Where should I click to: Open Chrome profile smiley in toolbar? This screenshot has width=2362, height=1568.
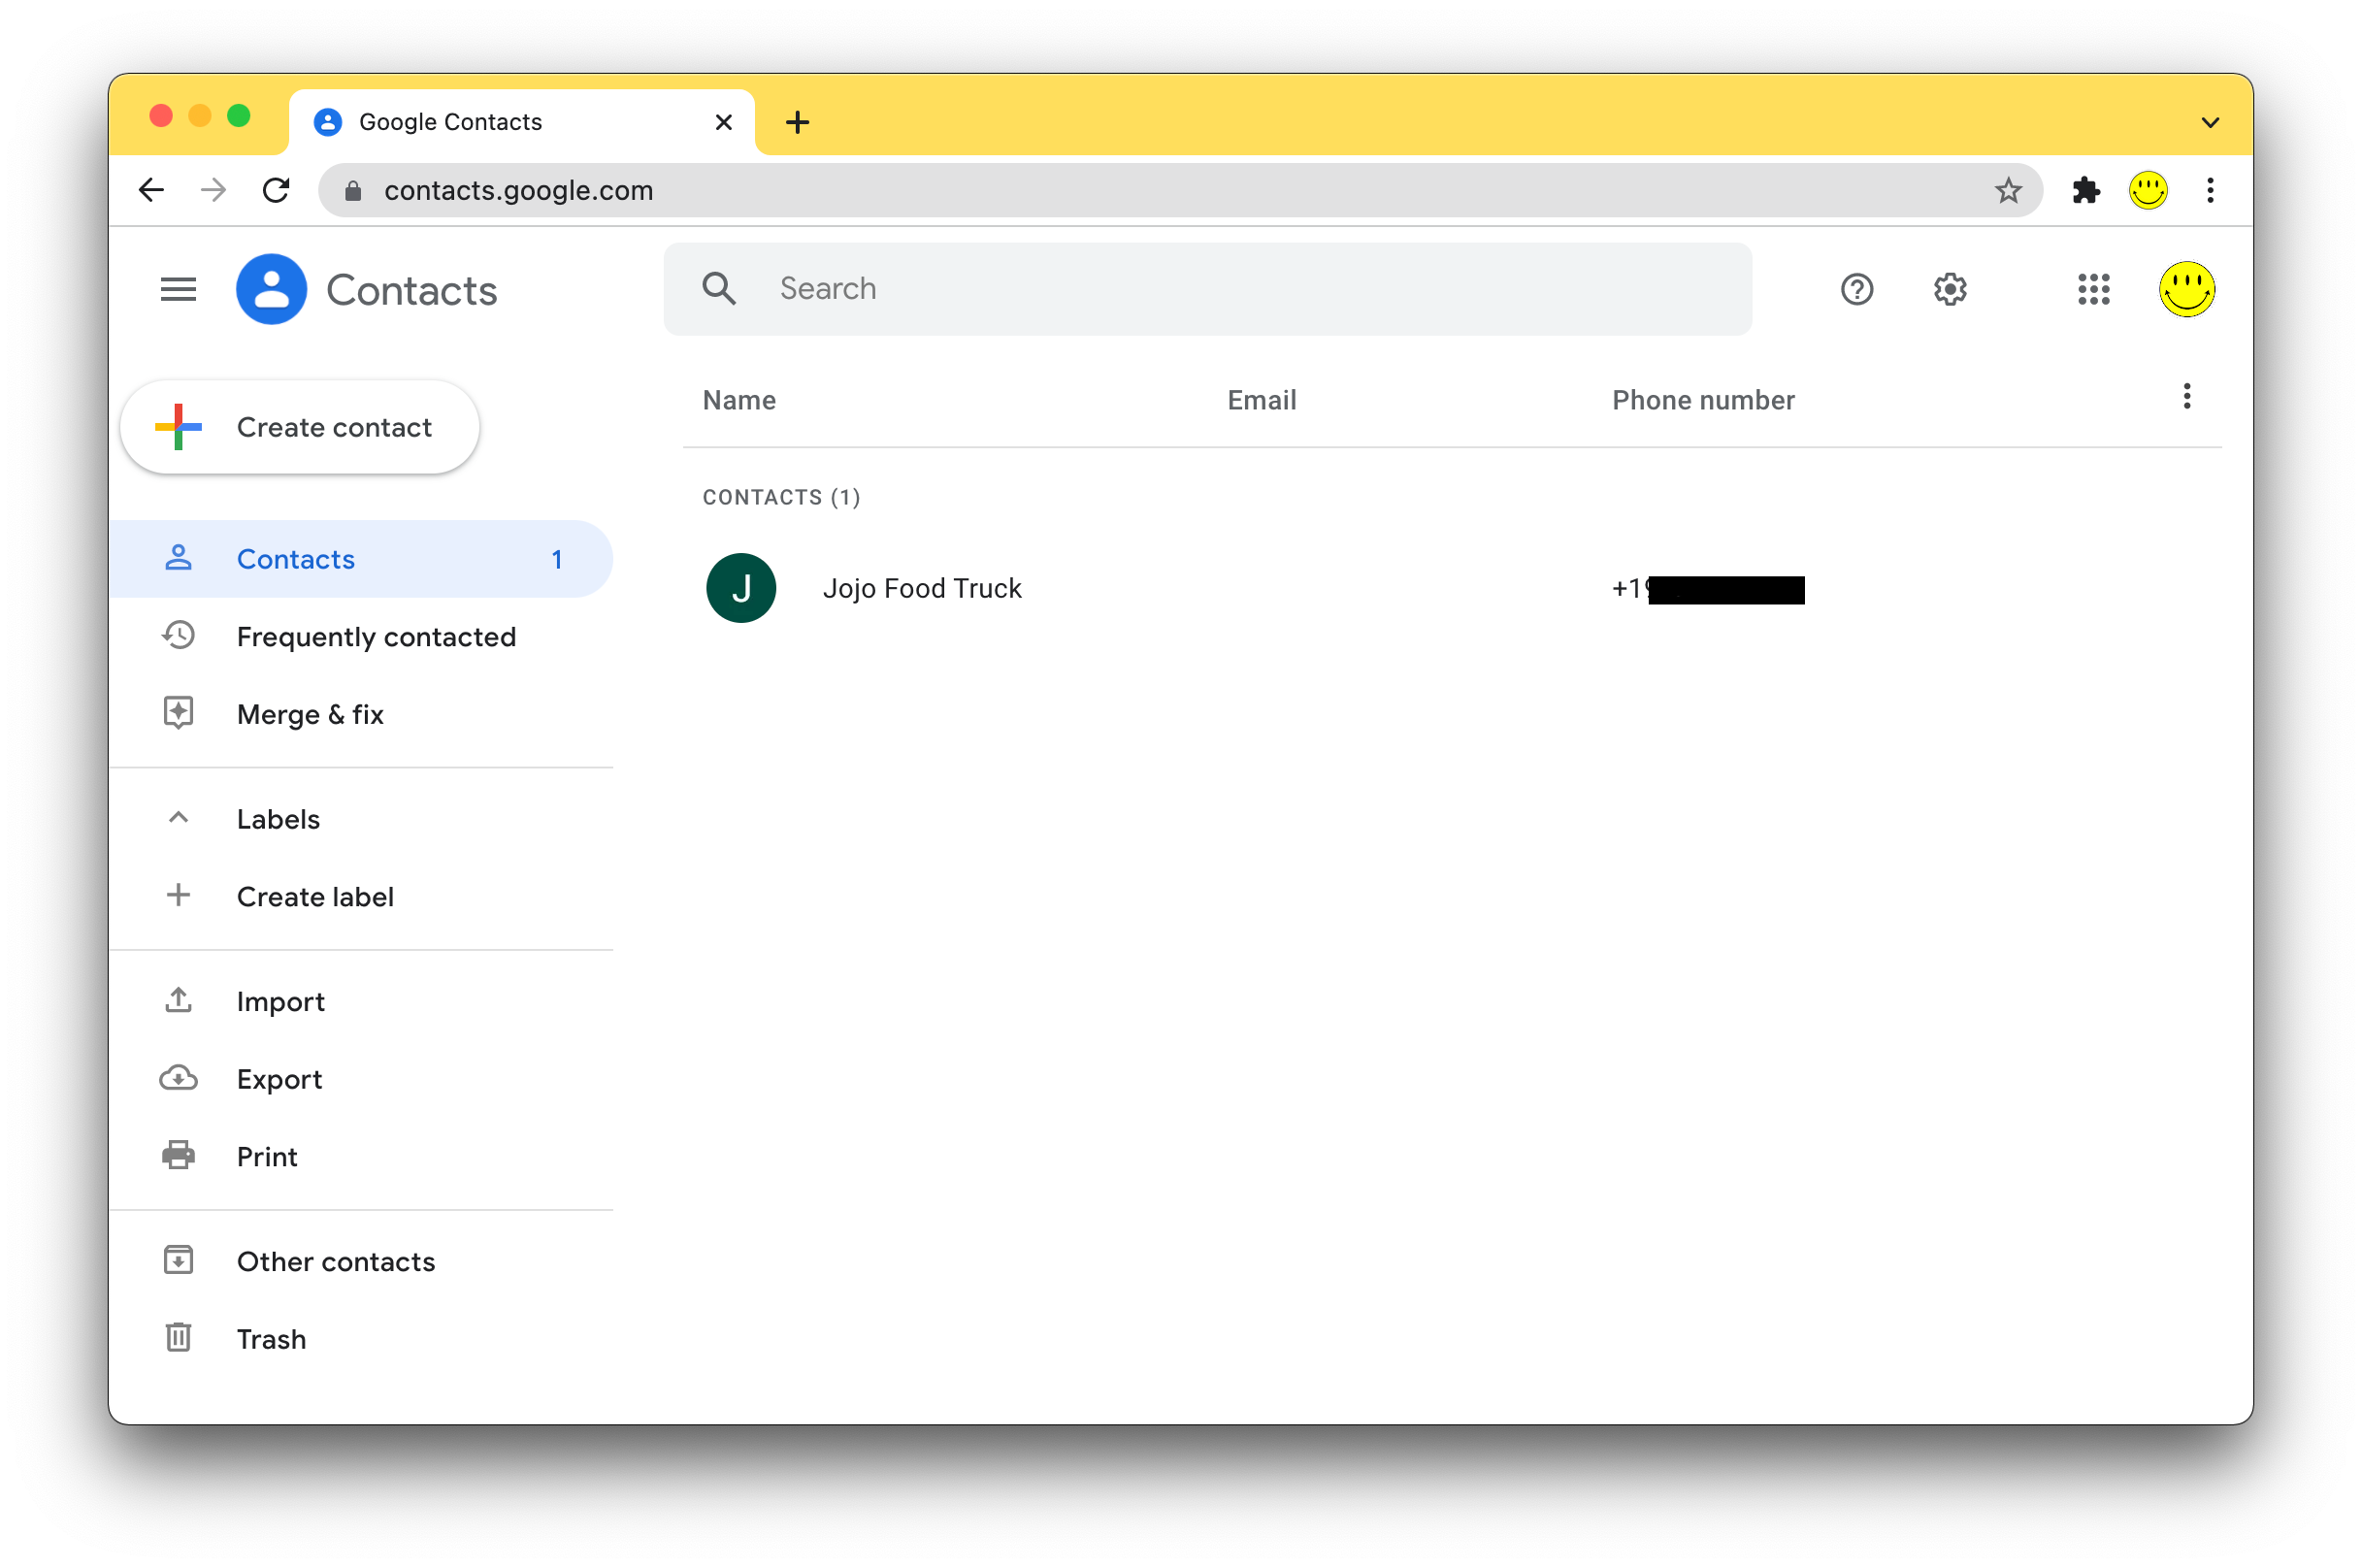[x=2148, y=190]
